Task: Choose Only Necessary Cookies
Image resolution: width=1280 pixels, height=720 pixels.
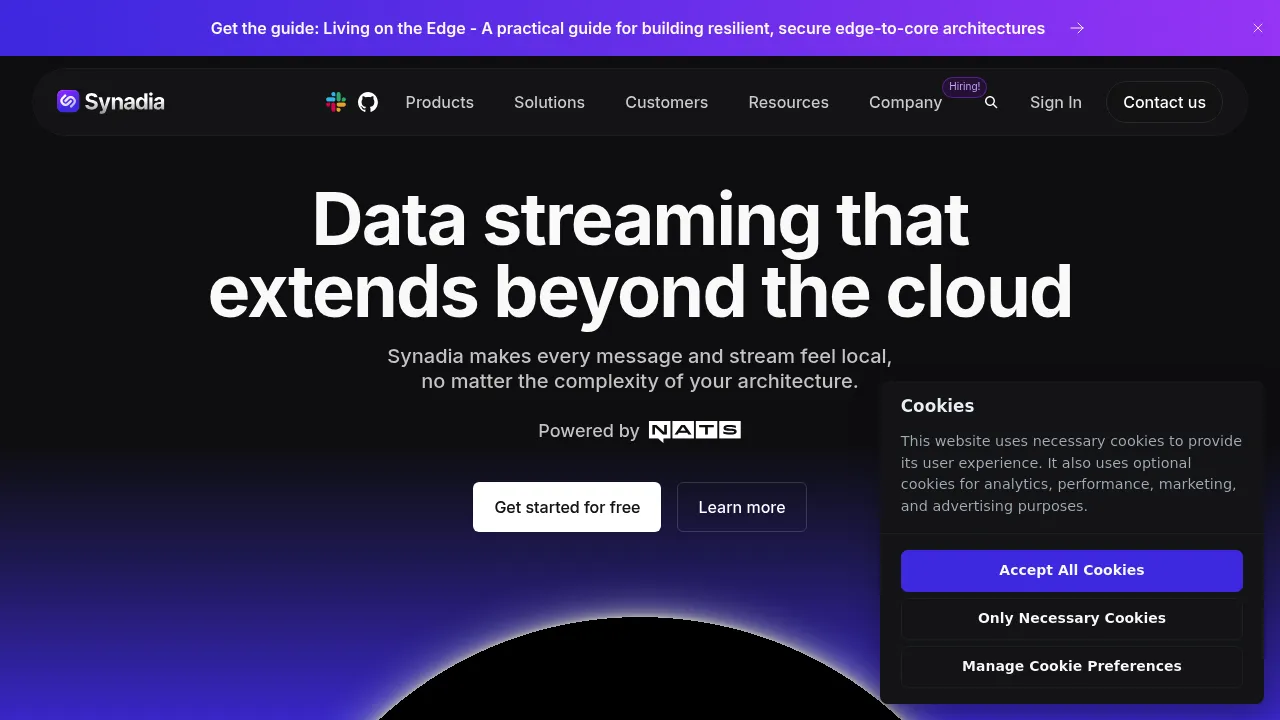Action: pos(1072,618)
